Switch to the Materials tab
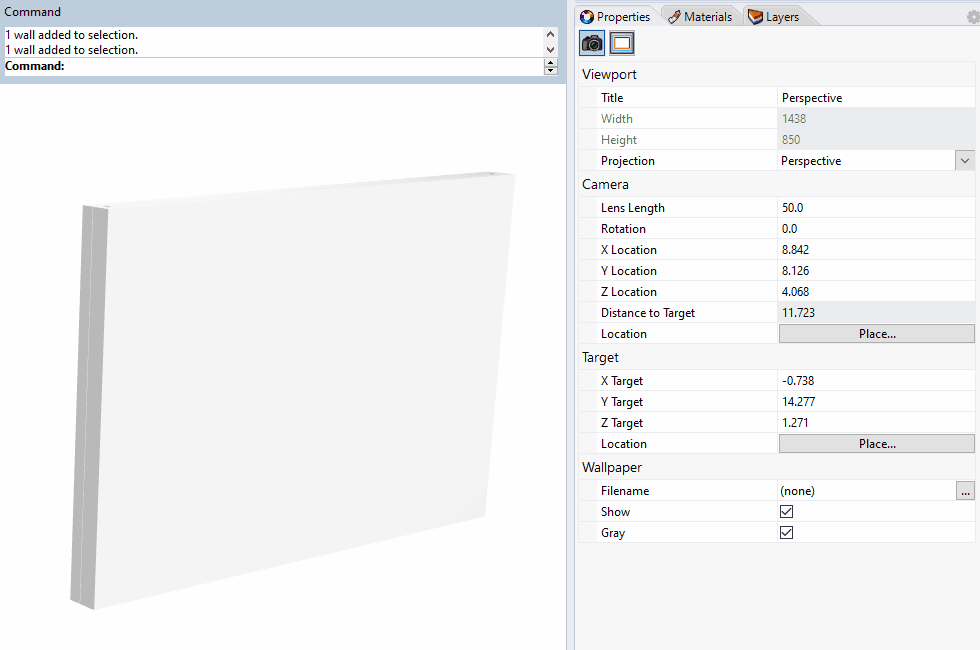Viewport: 980px width, 650px height. (701, 16)
